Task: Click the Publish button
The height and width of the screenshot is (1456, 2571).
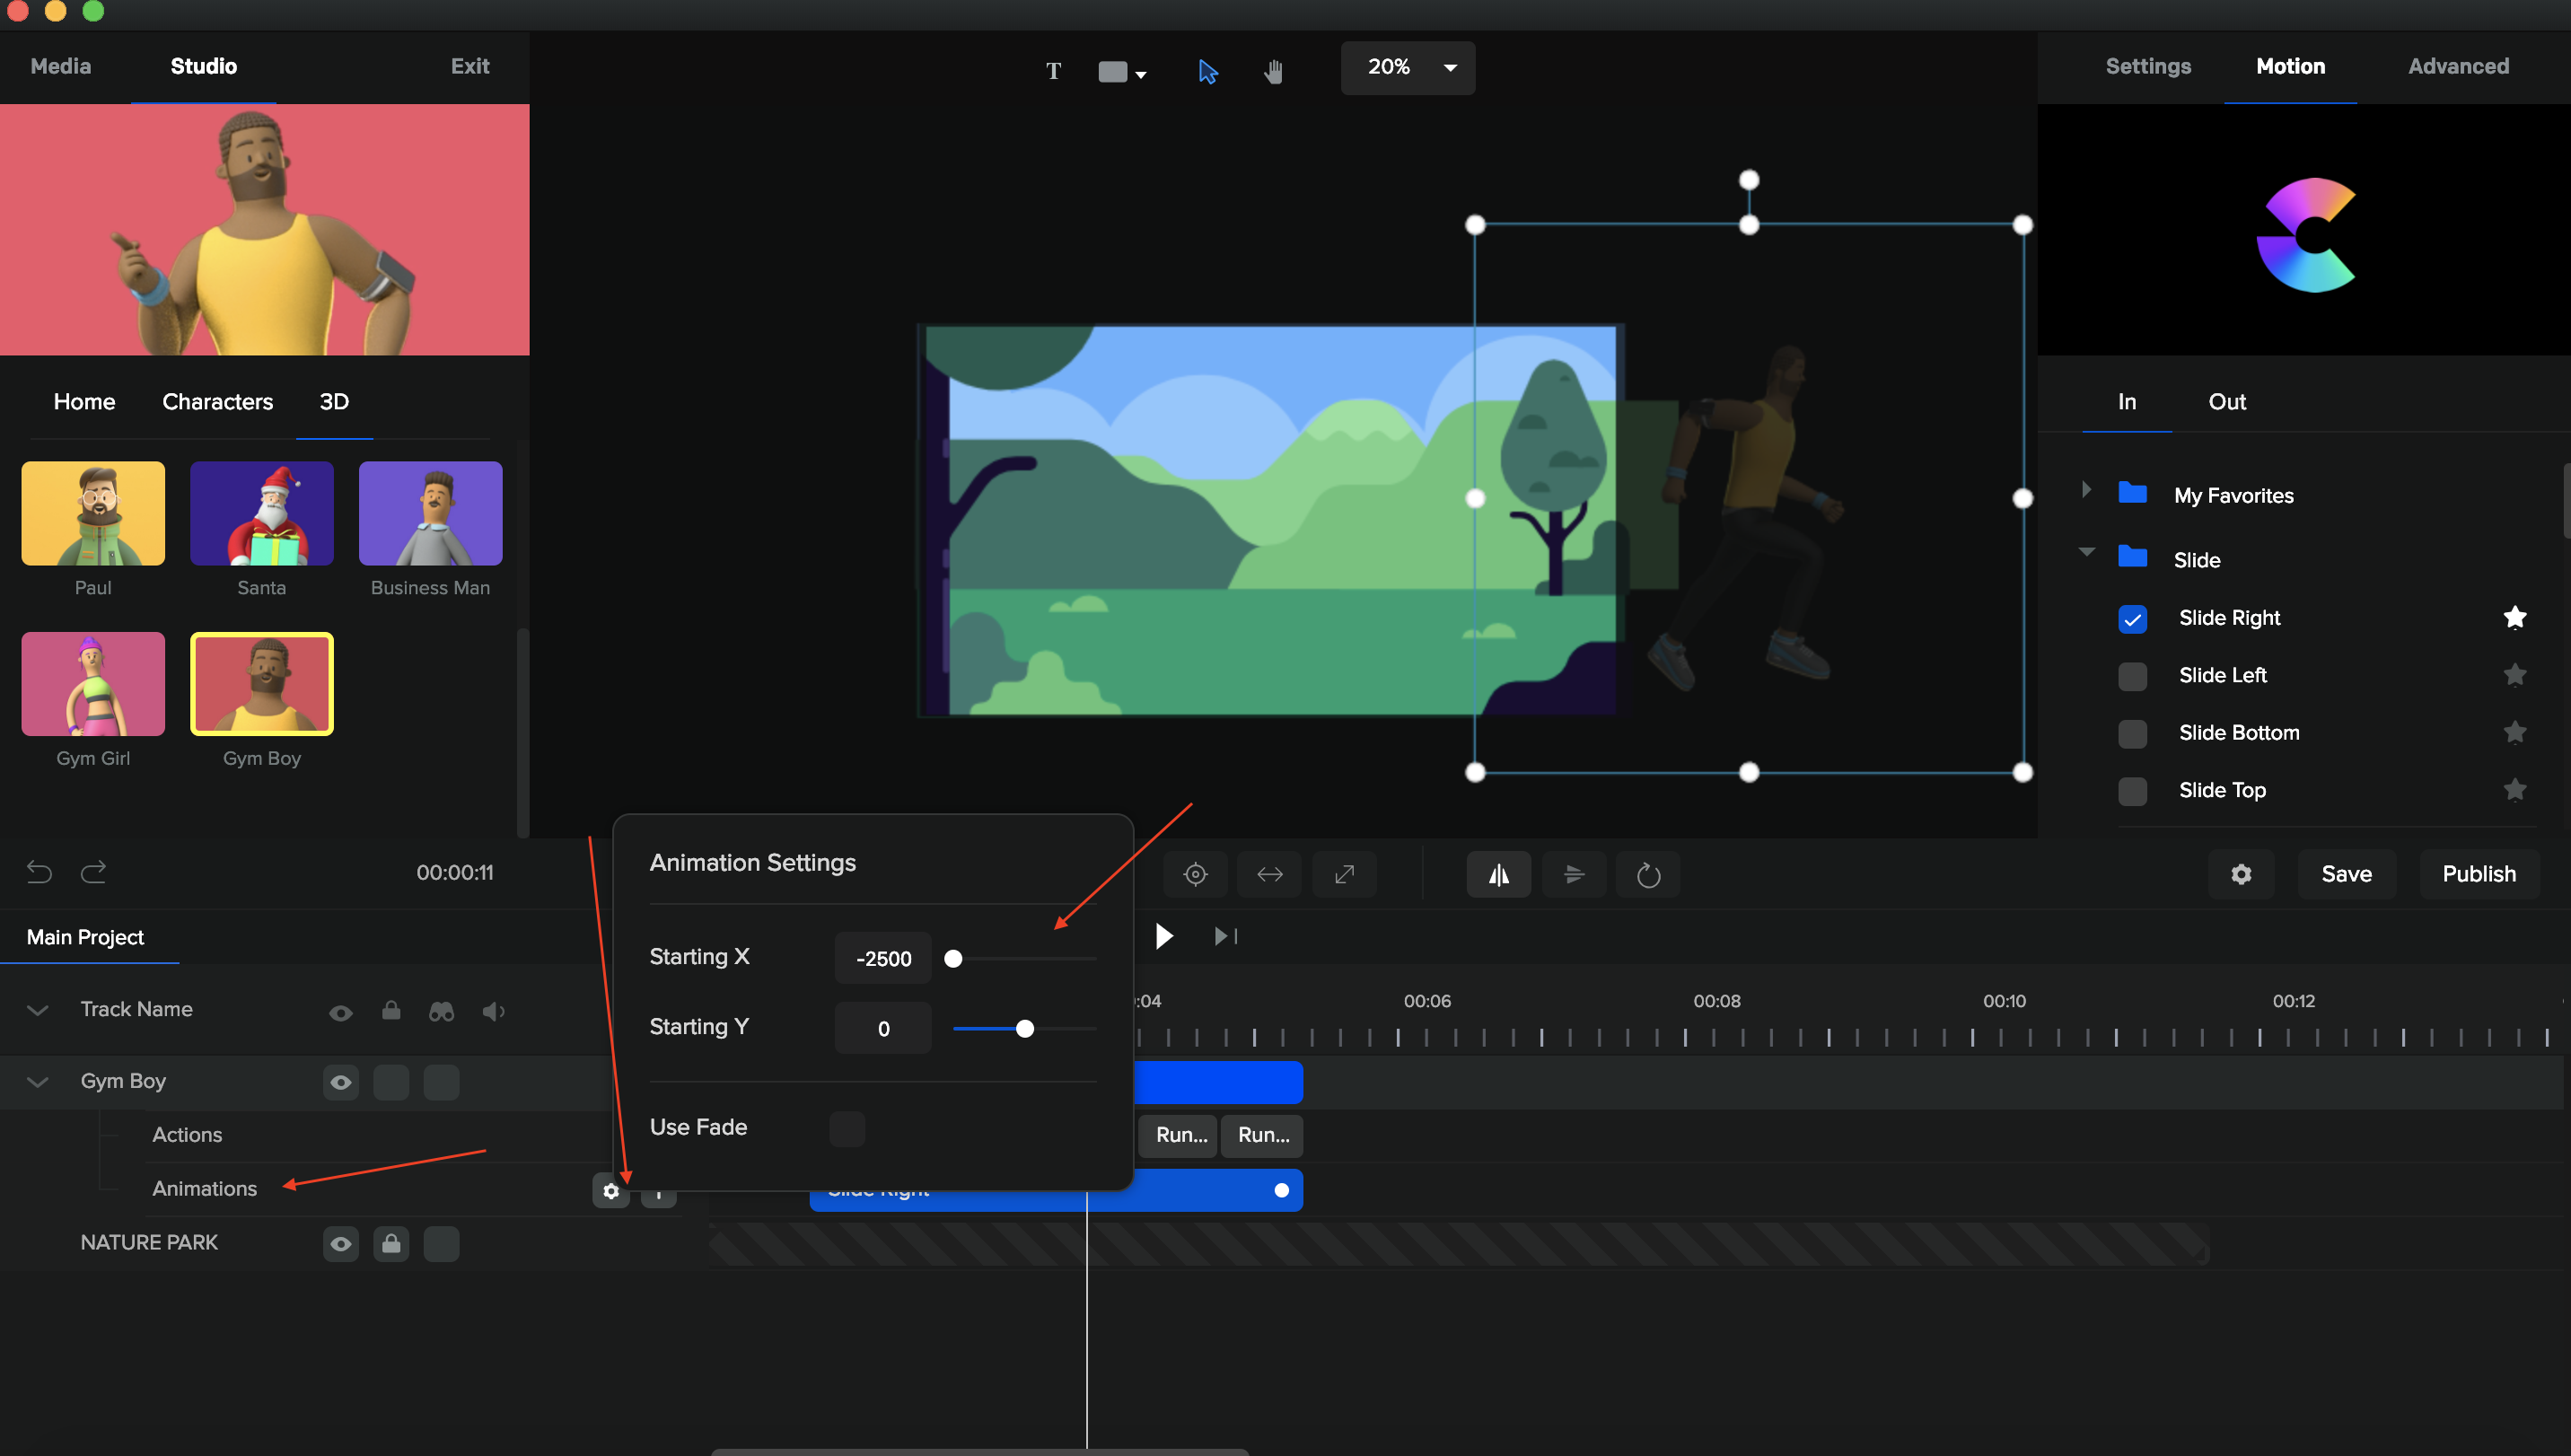Action: tap(2479, 874)
